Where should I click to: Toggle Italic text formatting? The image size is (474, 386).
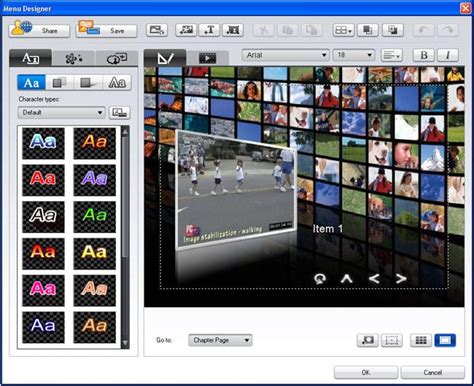[448, 55]
